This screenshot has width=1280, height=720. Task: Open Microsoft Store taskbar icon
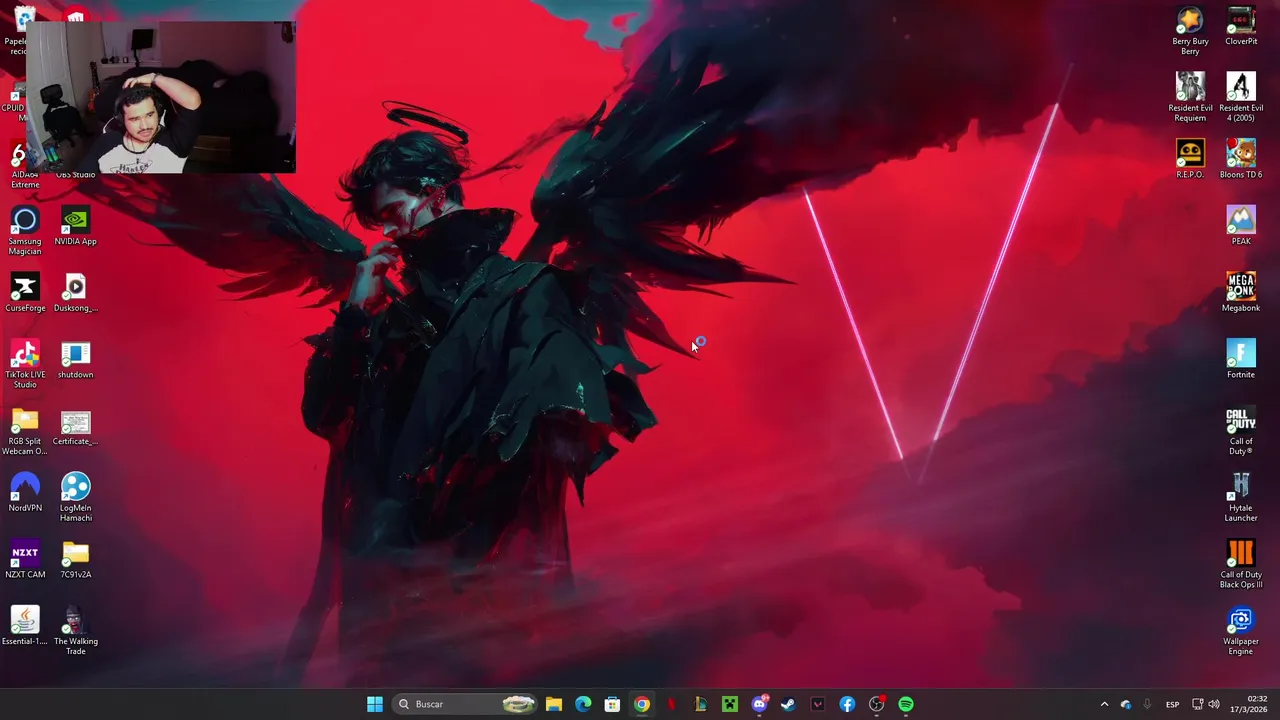[x=612, y=704]
